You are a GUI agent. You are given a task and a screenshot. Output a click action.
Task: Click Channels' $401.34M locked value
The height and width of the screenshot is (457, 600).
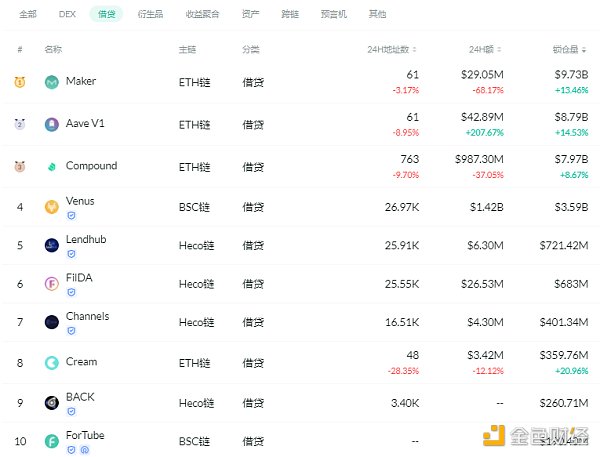click(x=564, y=322)
